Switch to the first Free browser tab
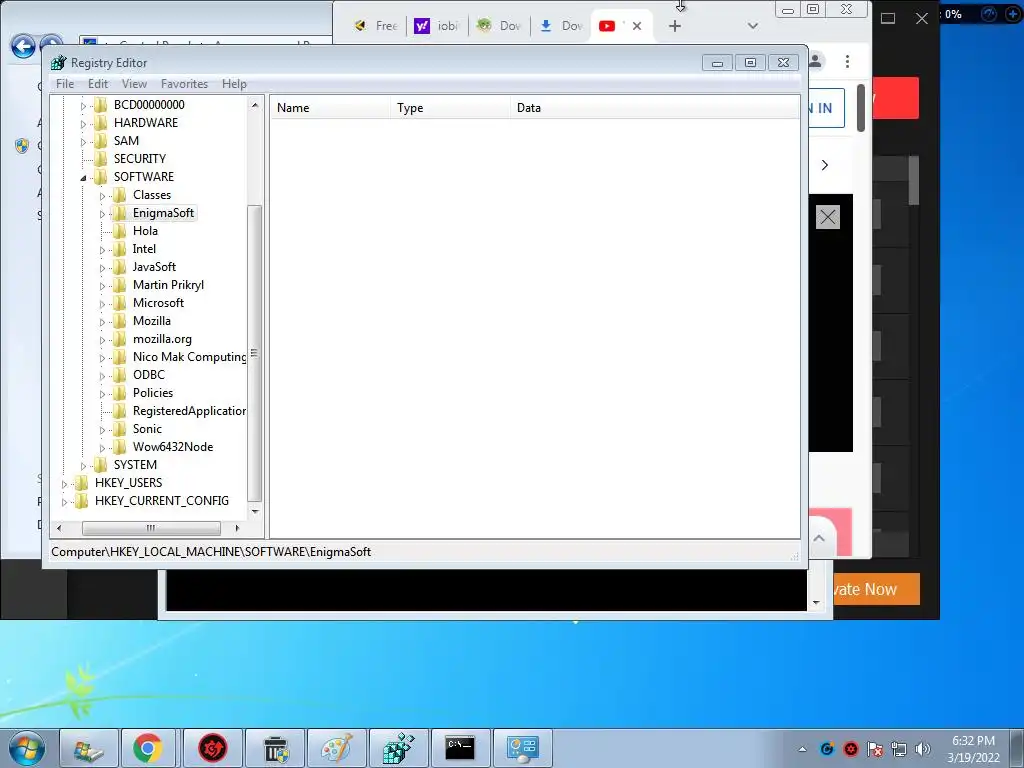 pos(375,26)
